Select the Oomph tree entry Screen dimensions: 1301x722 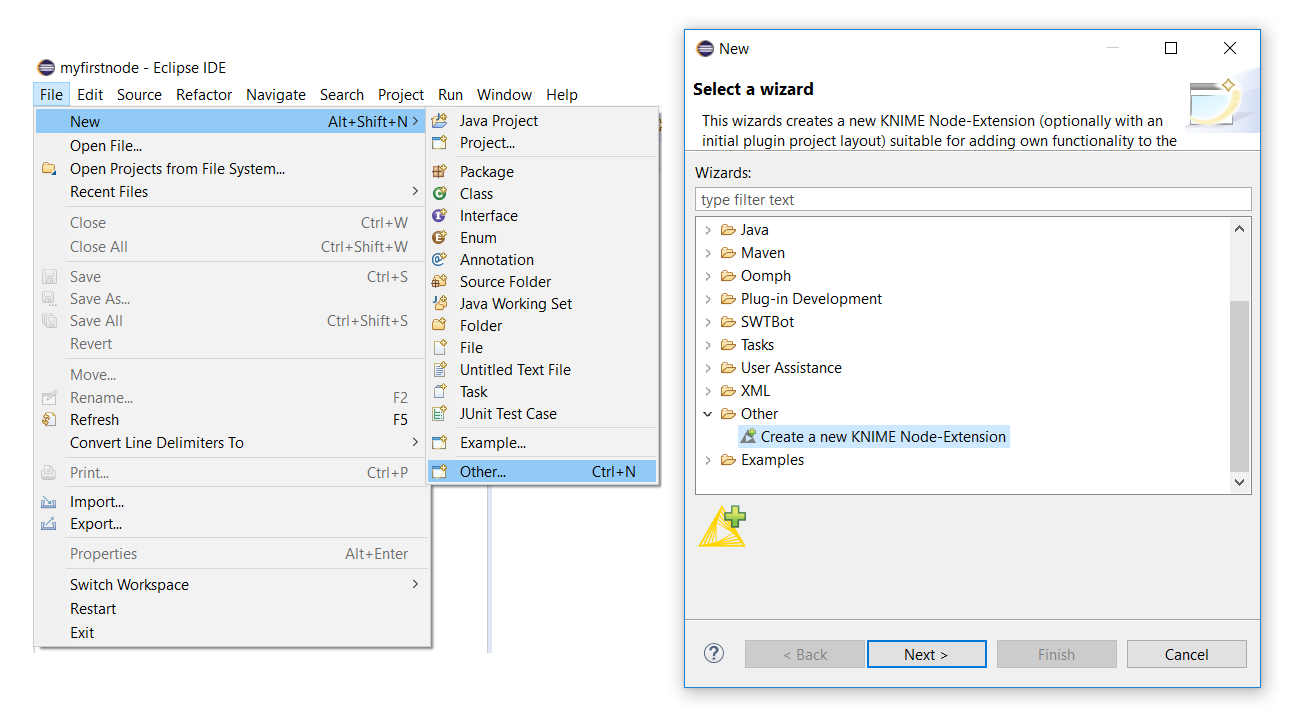pos(765,276)
